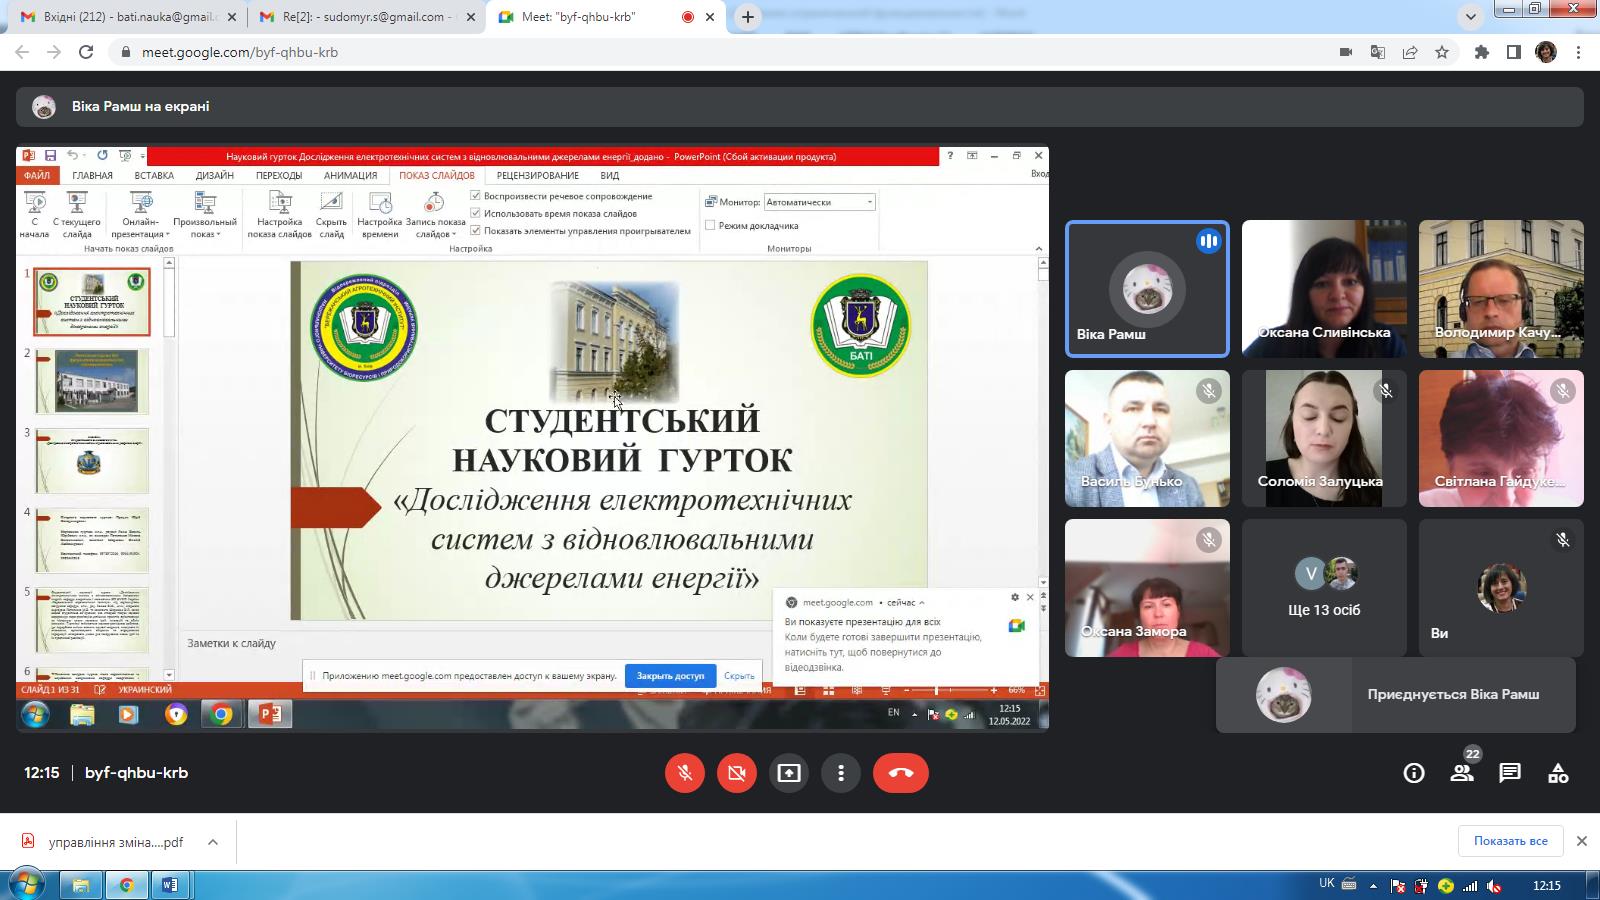Click 'Скрыть' link in sharing bar
Screen dimensions: 1600x900
pyautogui.click(x=739, y=676)
